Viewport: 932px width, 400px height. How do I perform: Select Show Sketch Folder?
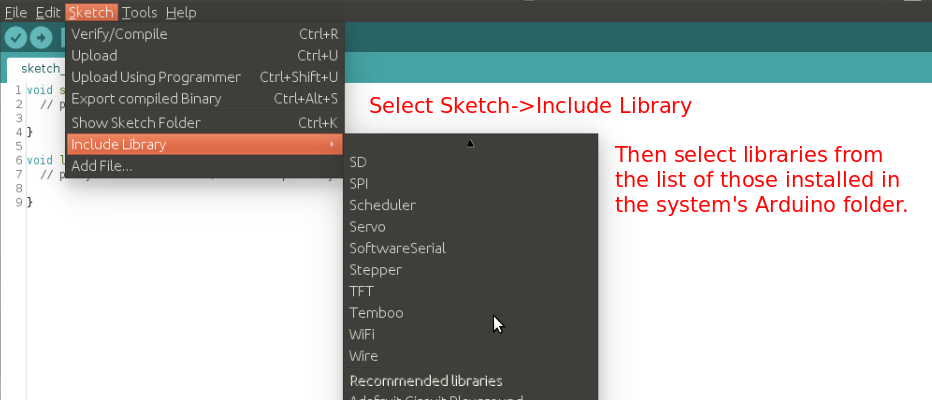coord(136,122)
